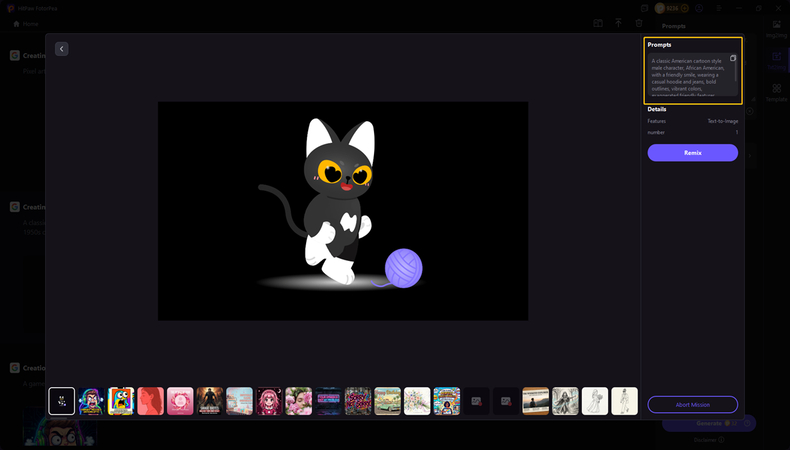The width and height of the screenshot is (790, 450).
Task: Open the hamburger menu in title bar
Action: click(719, 8)
